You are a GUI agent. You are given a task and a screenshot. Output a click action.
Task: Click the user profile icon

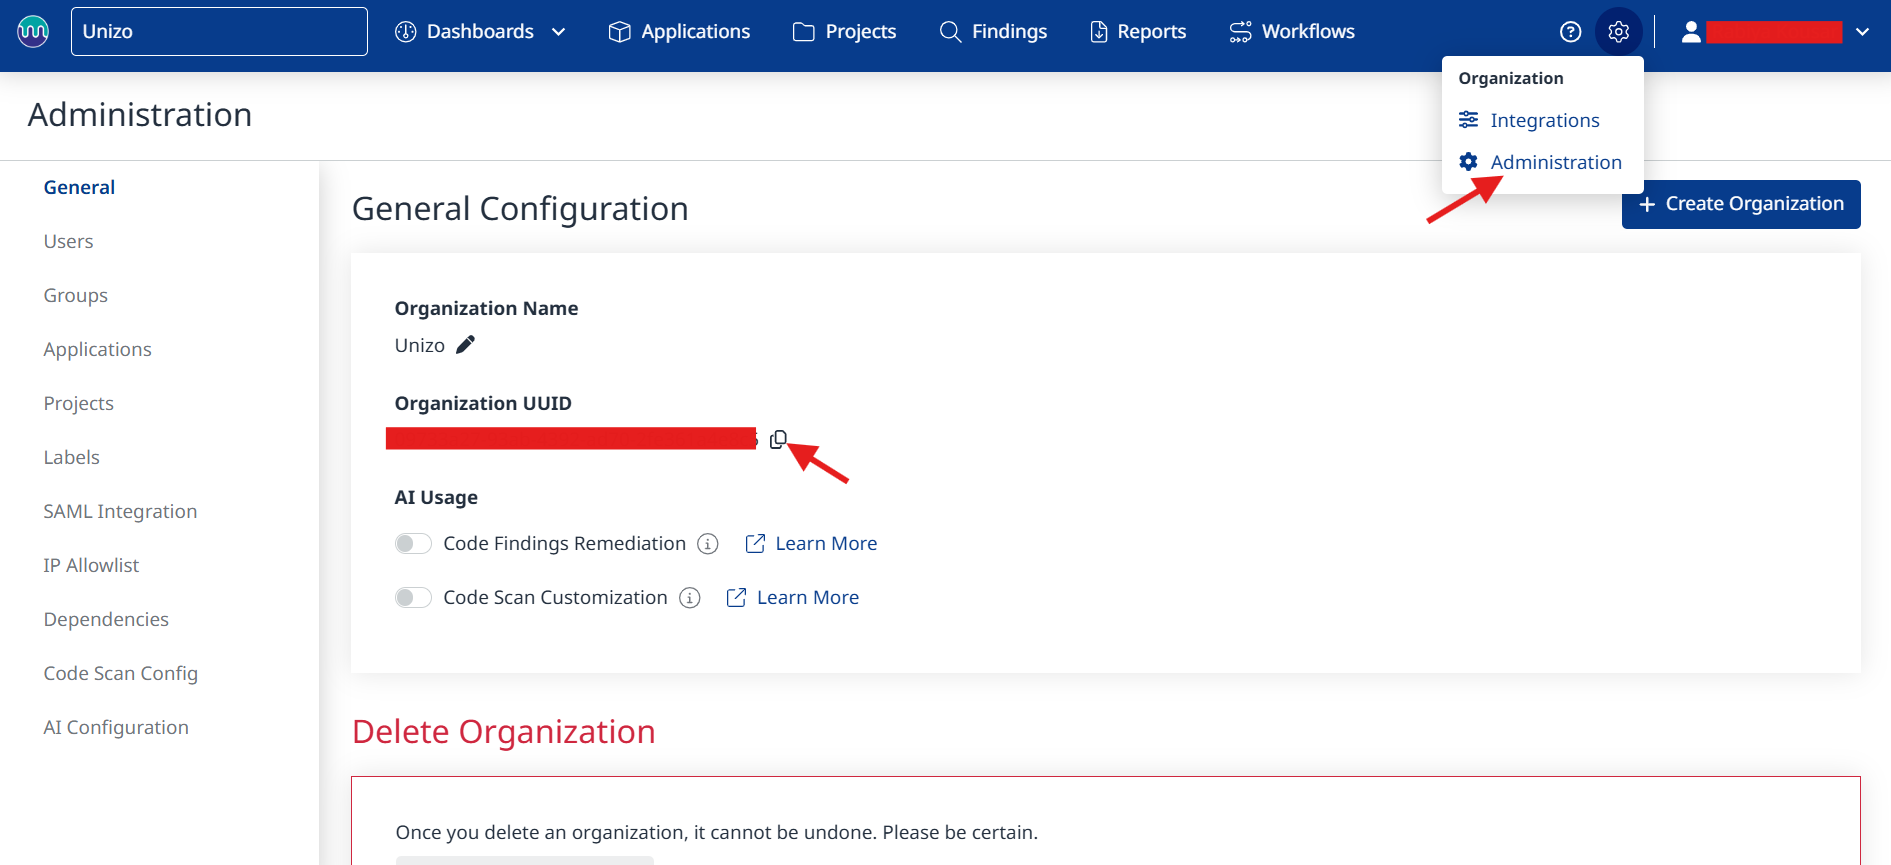pos(1691,32)
